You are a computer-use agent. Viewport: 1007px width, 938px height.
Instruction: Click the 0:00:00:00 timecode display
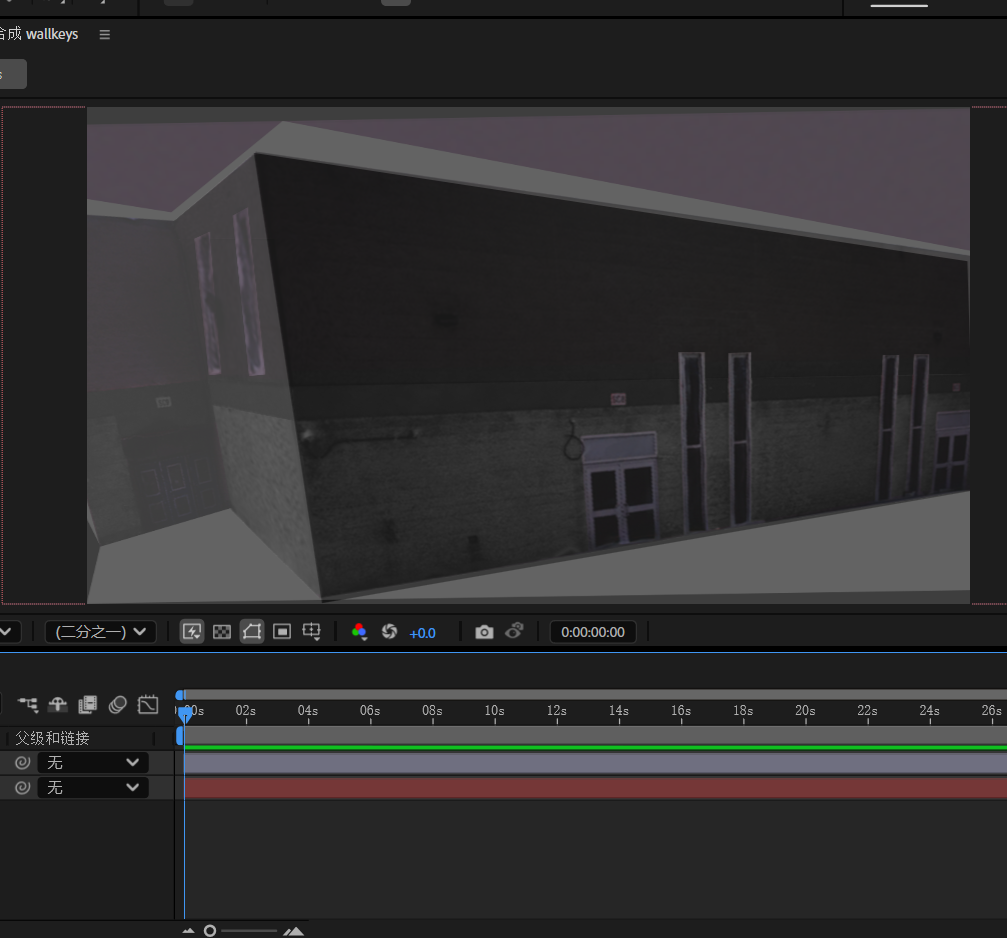(593, 632)
